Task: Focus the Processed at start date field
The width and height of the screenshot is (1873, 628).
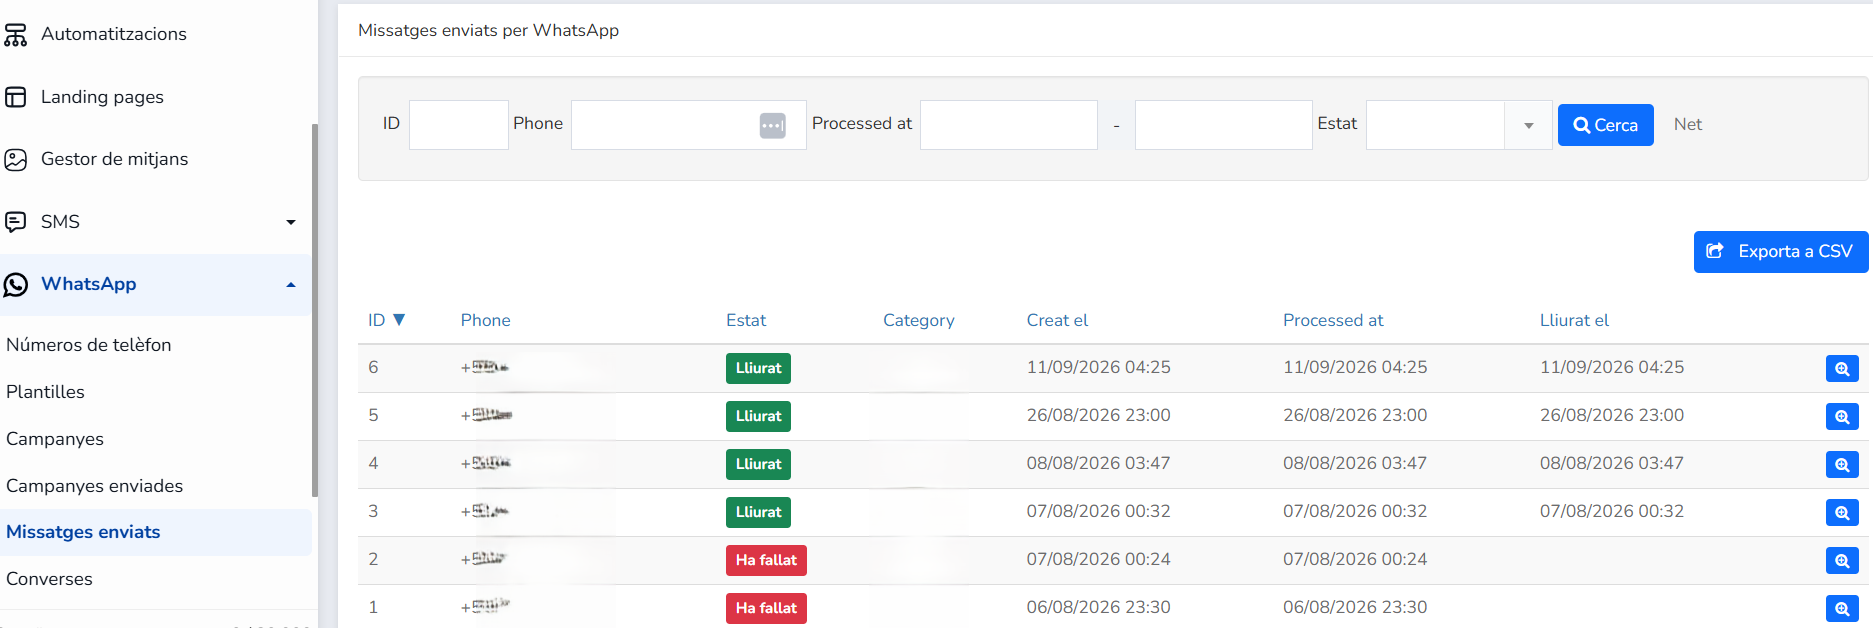Action: [1009, 125]
